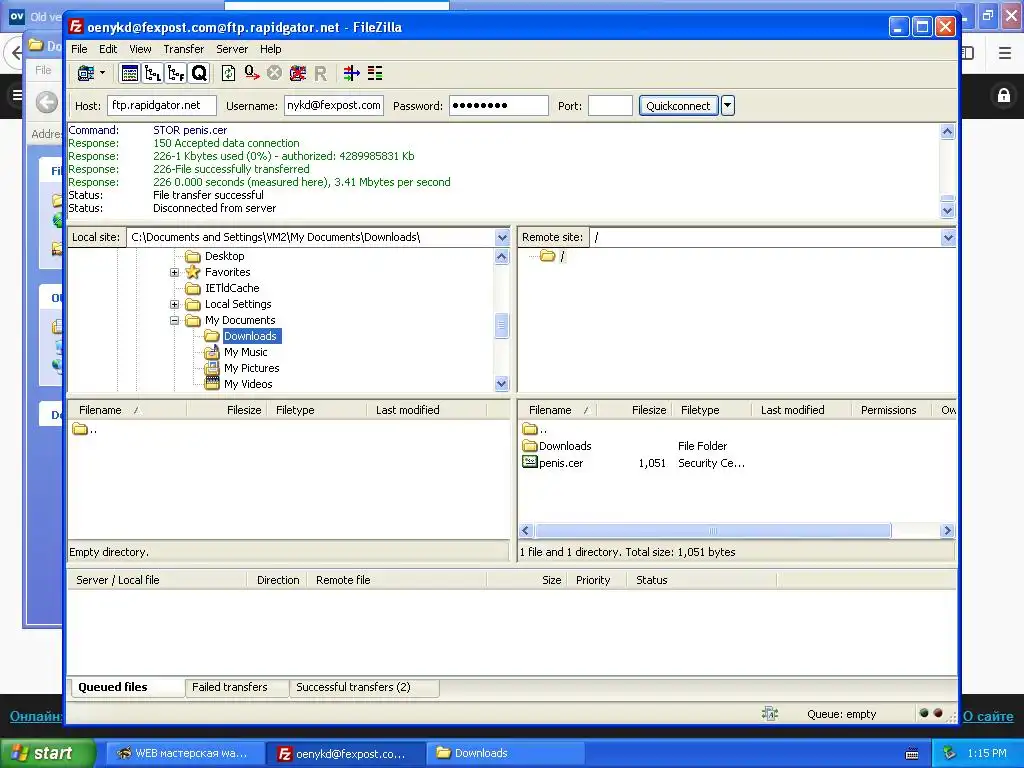Open Quickconnect history dropdown
The width and height of the screenshot is (1024, 768).
(728, 106)
